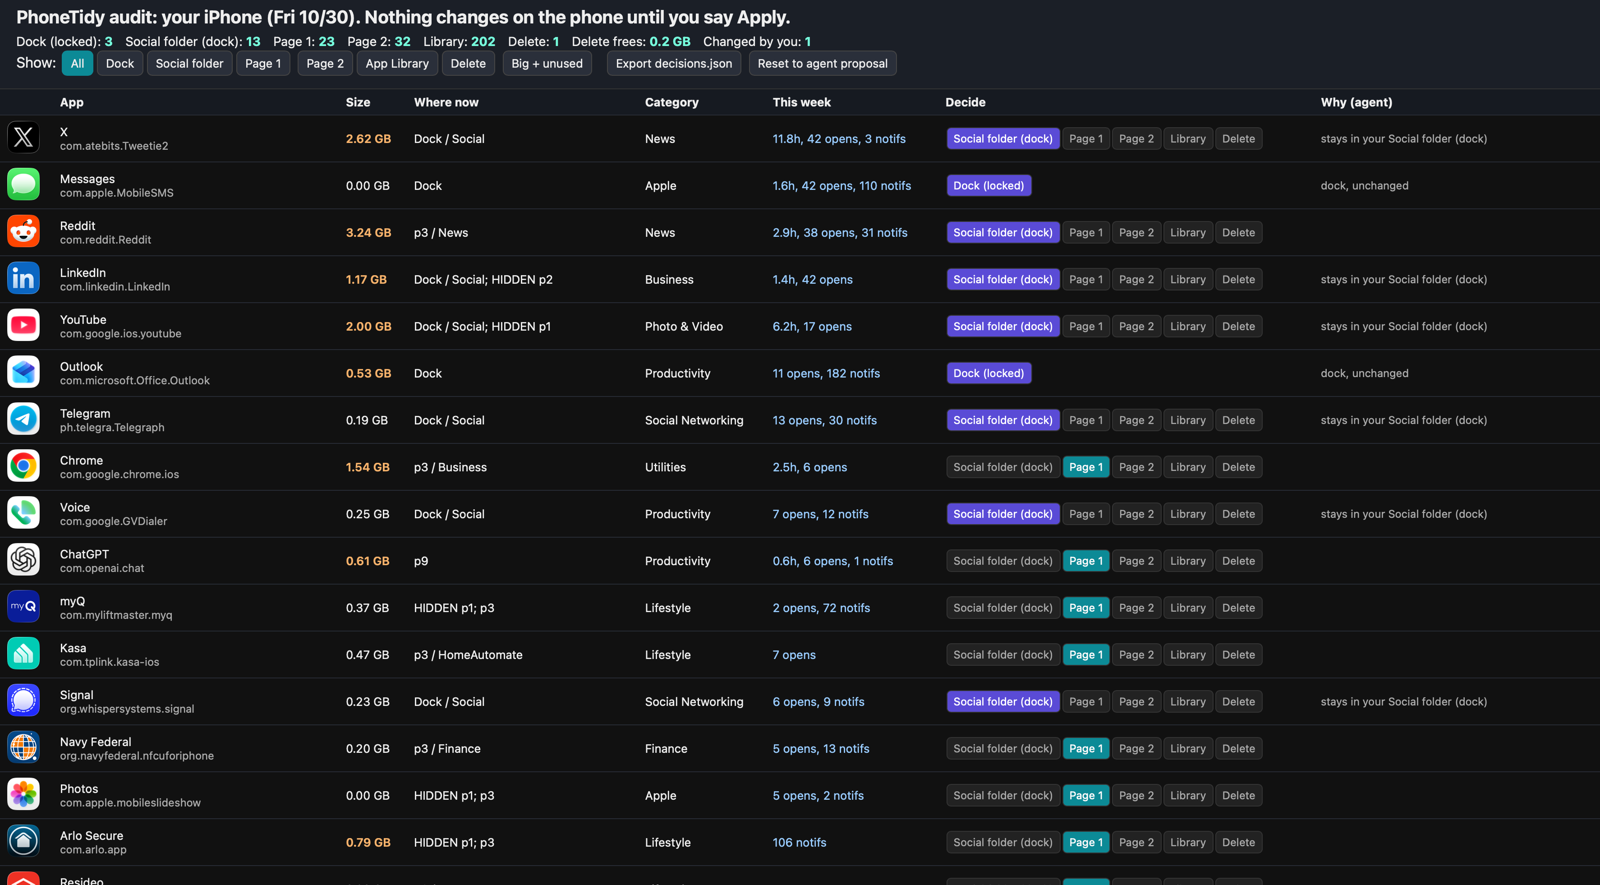Set ChatGPT decision to Library
Screen dimensions: 1600x885
click(1188, 561)
